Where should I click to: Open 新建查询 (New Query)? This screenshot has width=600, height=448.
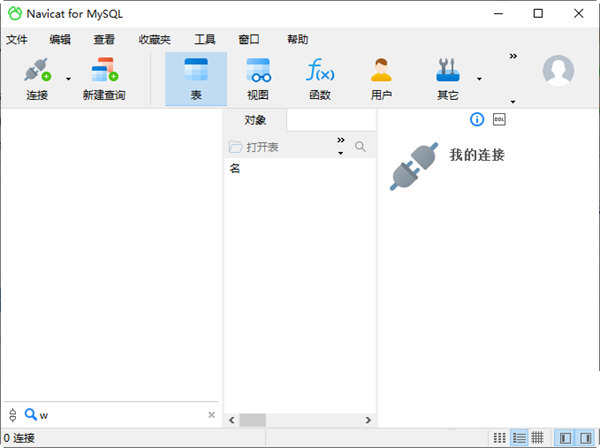104,76
